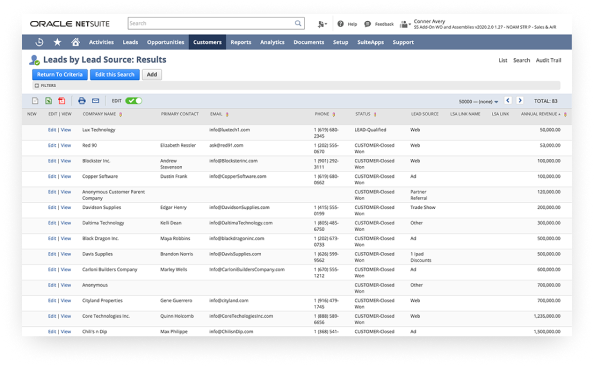Screen dimensions: 594x367
Task: Open the Activities menu
Action: (101, 42)
